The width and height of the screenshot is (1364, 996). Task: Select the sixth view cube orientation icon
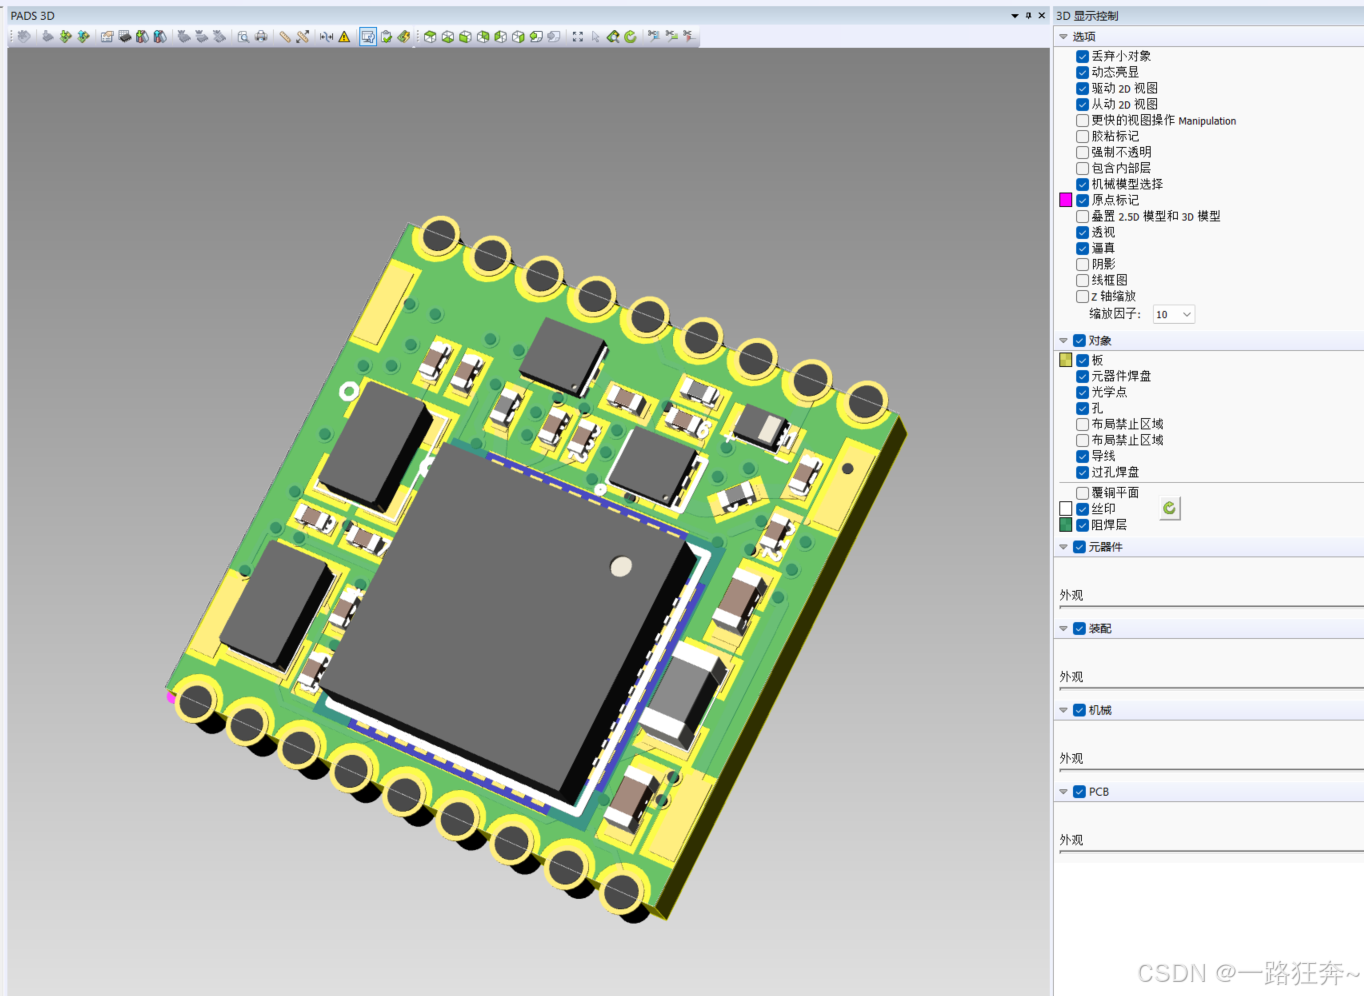[x=518, y=36]
